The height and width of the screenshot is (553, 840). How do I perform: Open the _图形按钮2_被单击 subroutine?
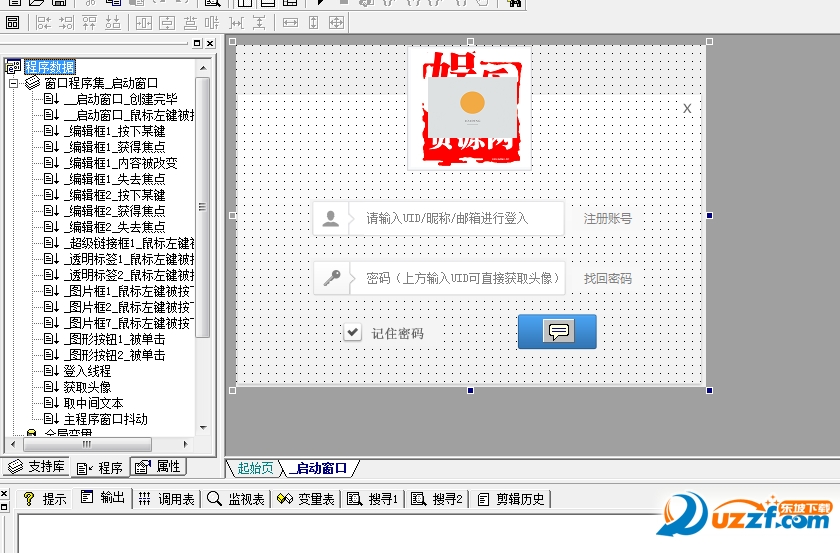point(114,355)
